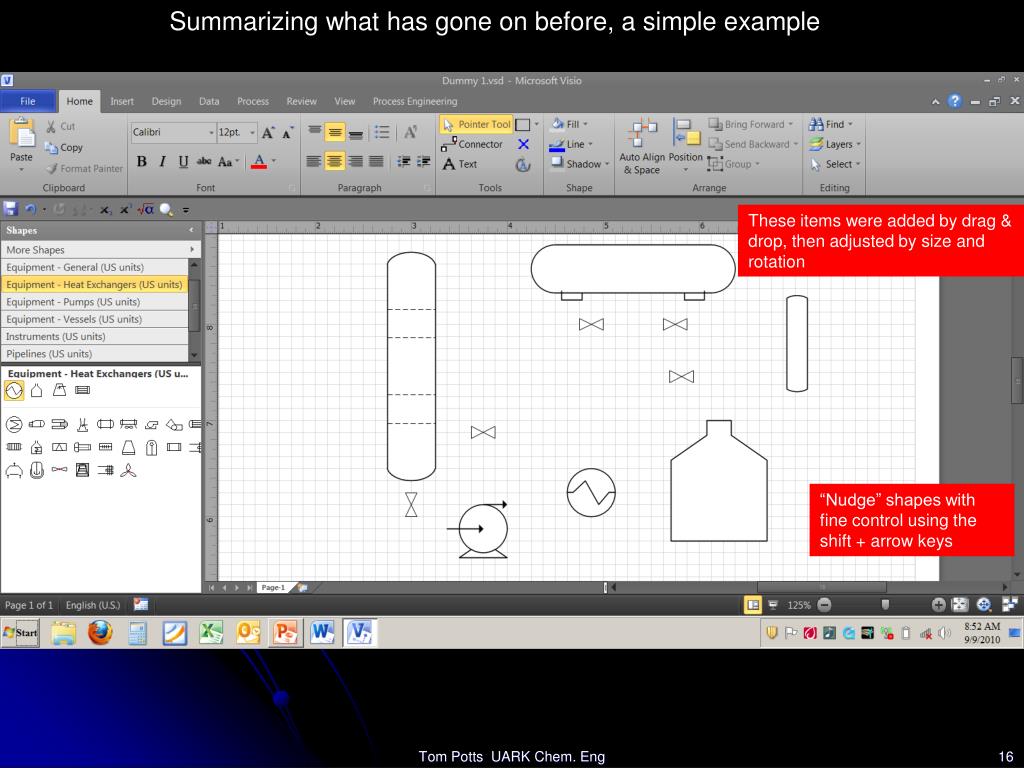Toggle Strikethrough formatting
Image resolution: width=1024 pixels, height=768 pixels.
pos(204,161)
